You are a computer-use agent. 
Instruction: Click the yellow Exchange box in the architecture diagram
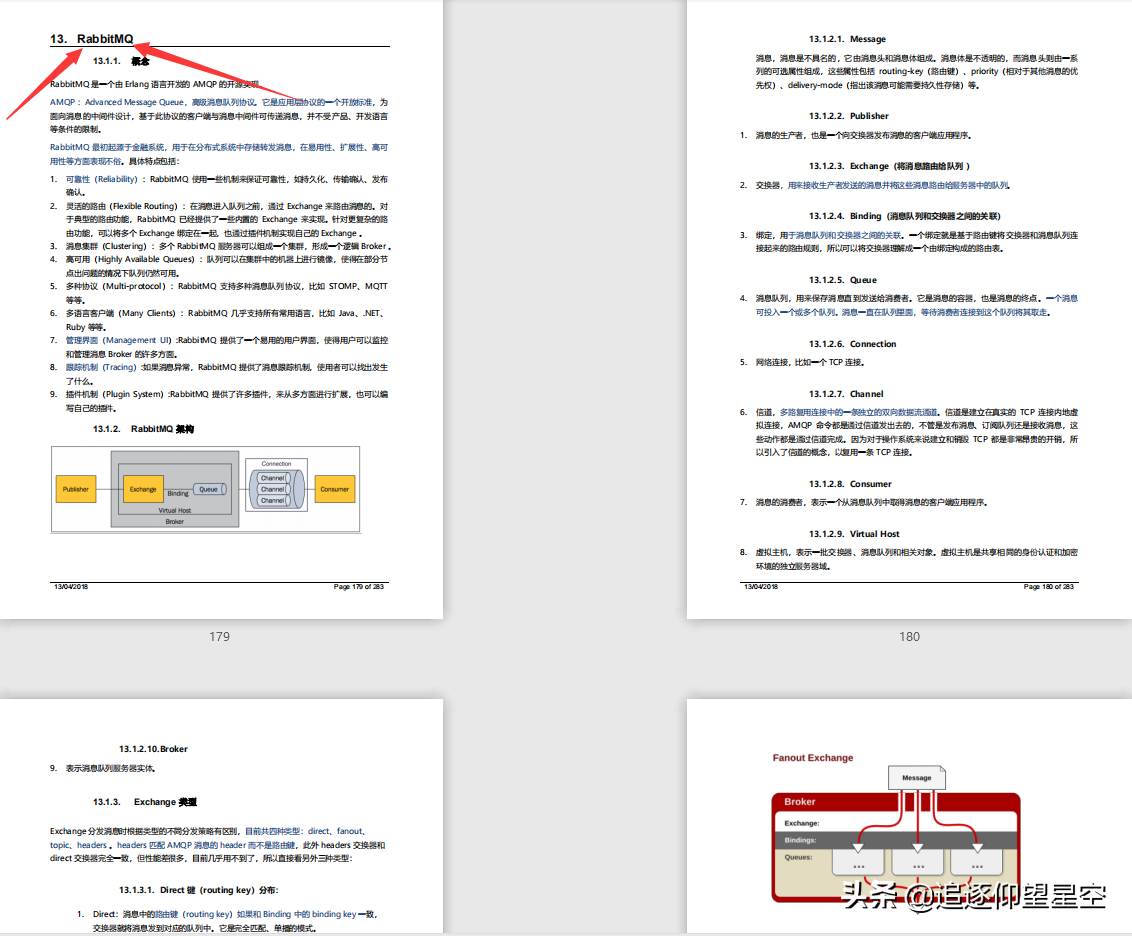pyautogui.click(x=143, y=489)
